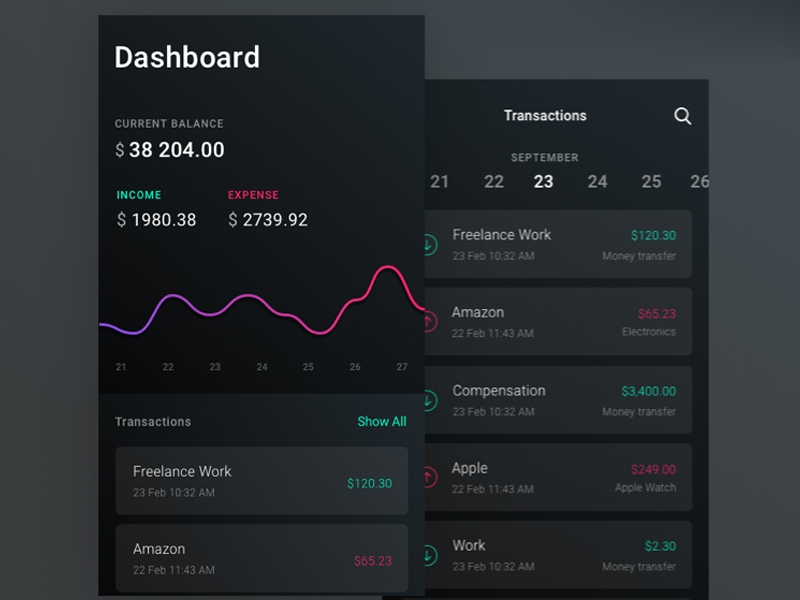Click $65.23 amount in the Dashboard panel
This screenshot has width=800, height=600.
(373, 561)
